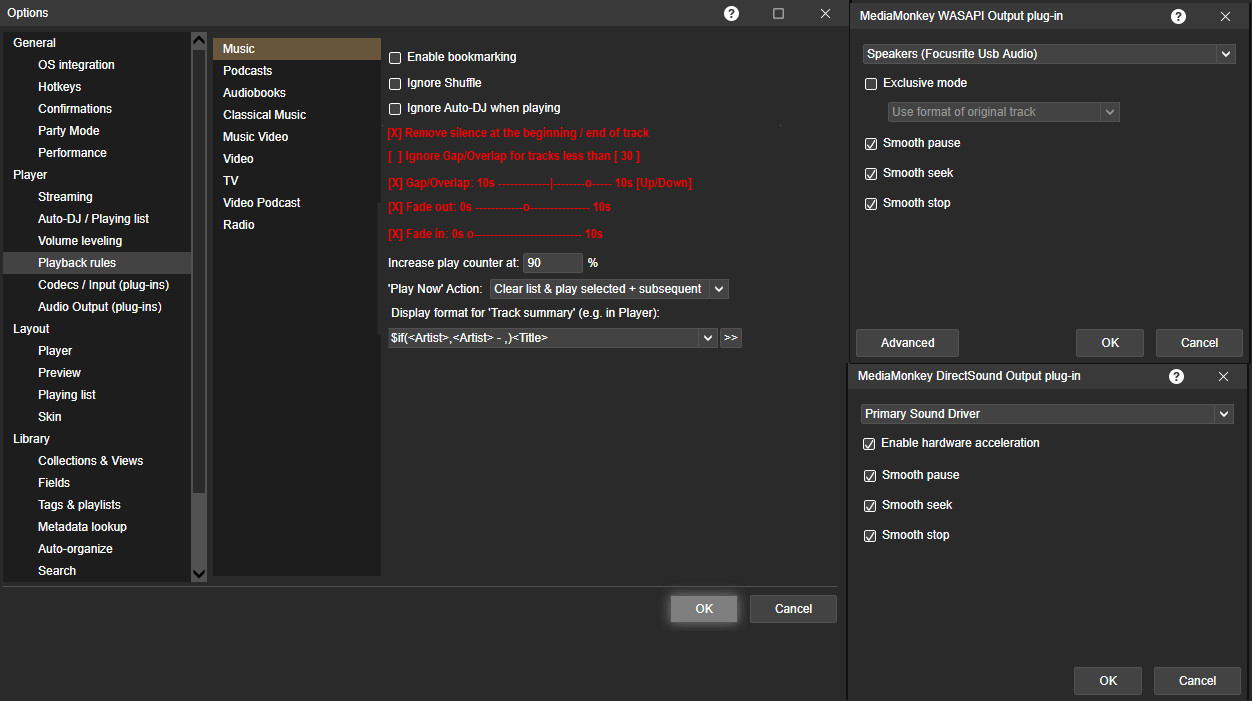The height and width of the screenshot is (701, 1252).
Task: Click the >> button beside track summary format
Action: pos(730,338)
